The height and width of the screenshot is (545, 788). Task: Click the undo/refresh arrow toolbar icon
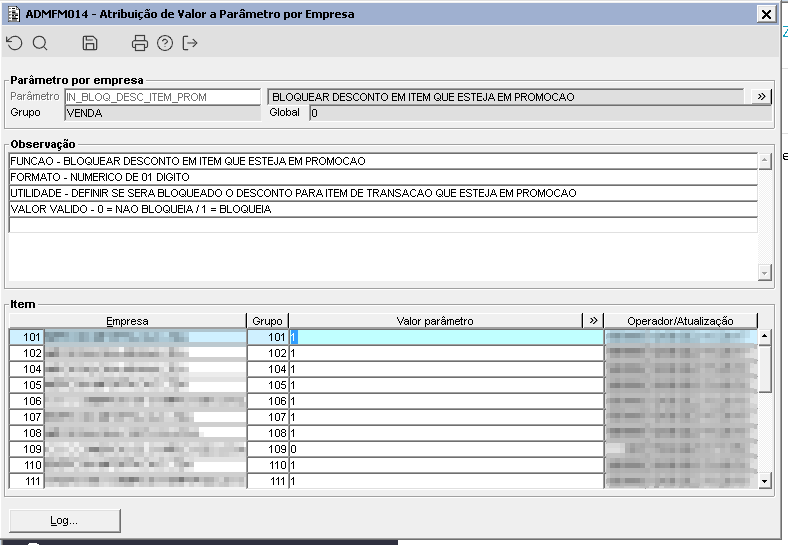15,43
